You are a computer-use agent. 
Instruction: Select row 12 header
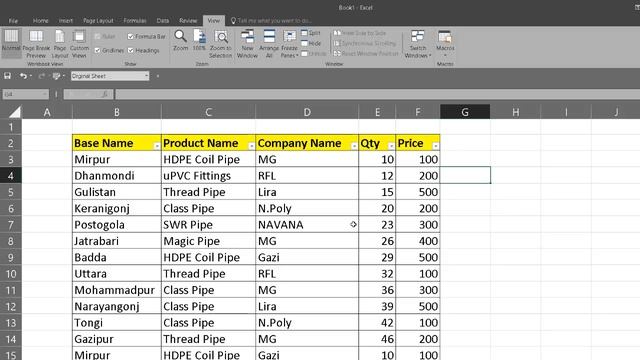pyautogui.click(x=11, y=307)
